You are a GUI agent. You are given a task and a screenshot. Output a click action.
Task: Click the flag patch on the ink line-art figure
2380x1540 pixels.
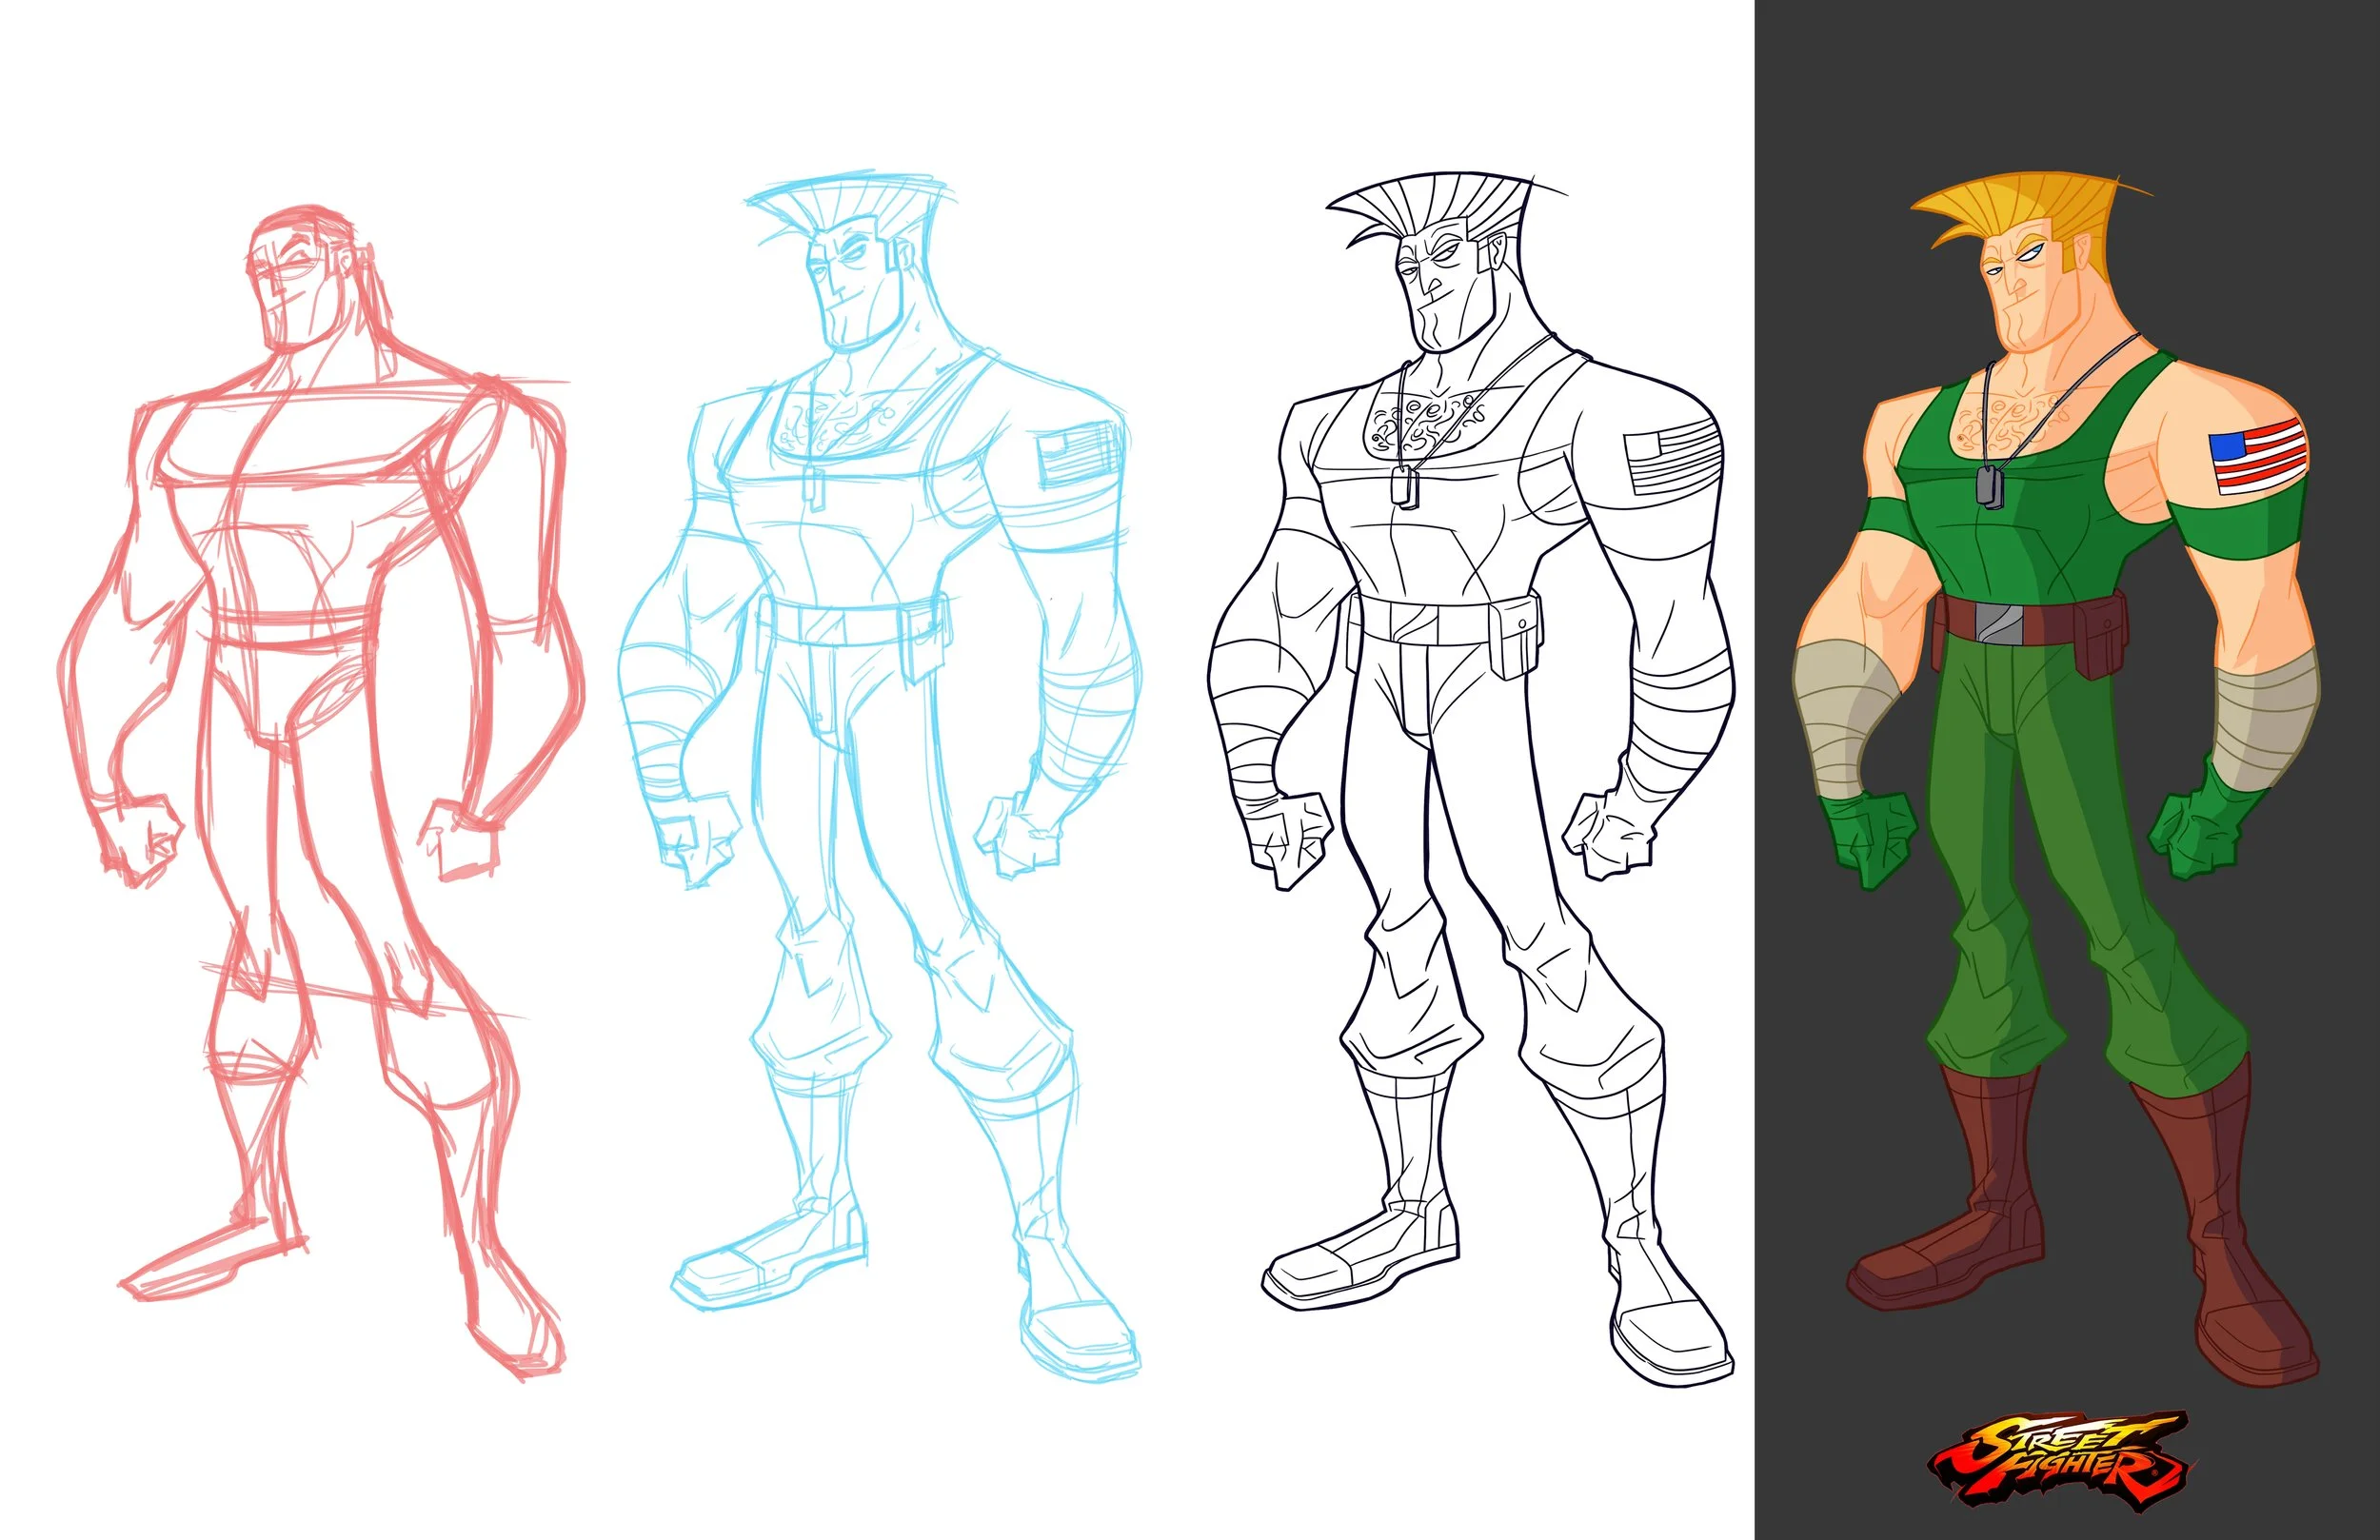point(1671,461)
